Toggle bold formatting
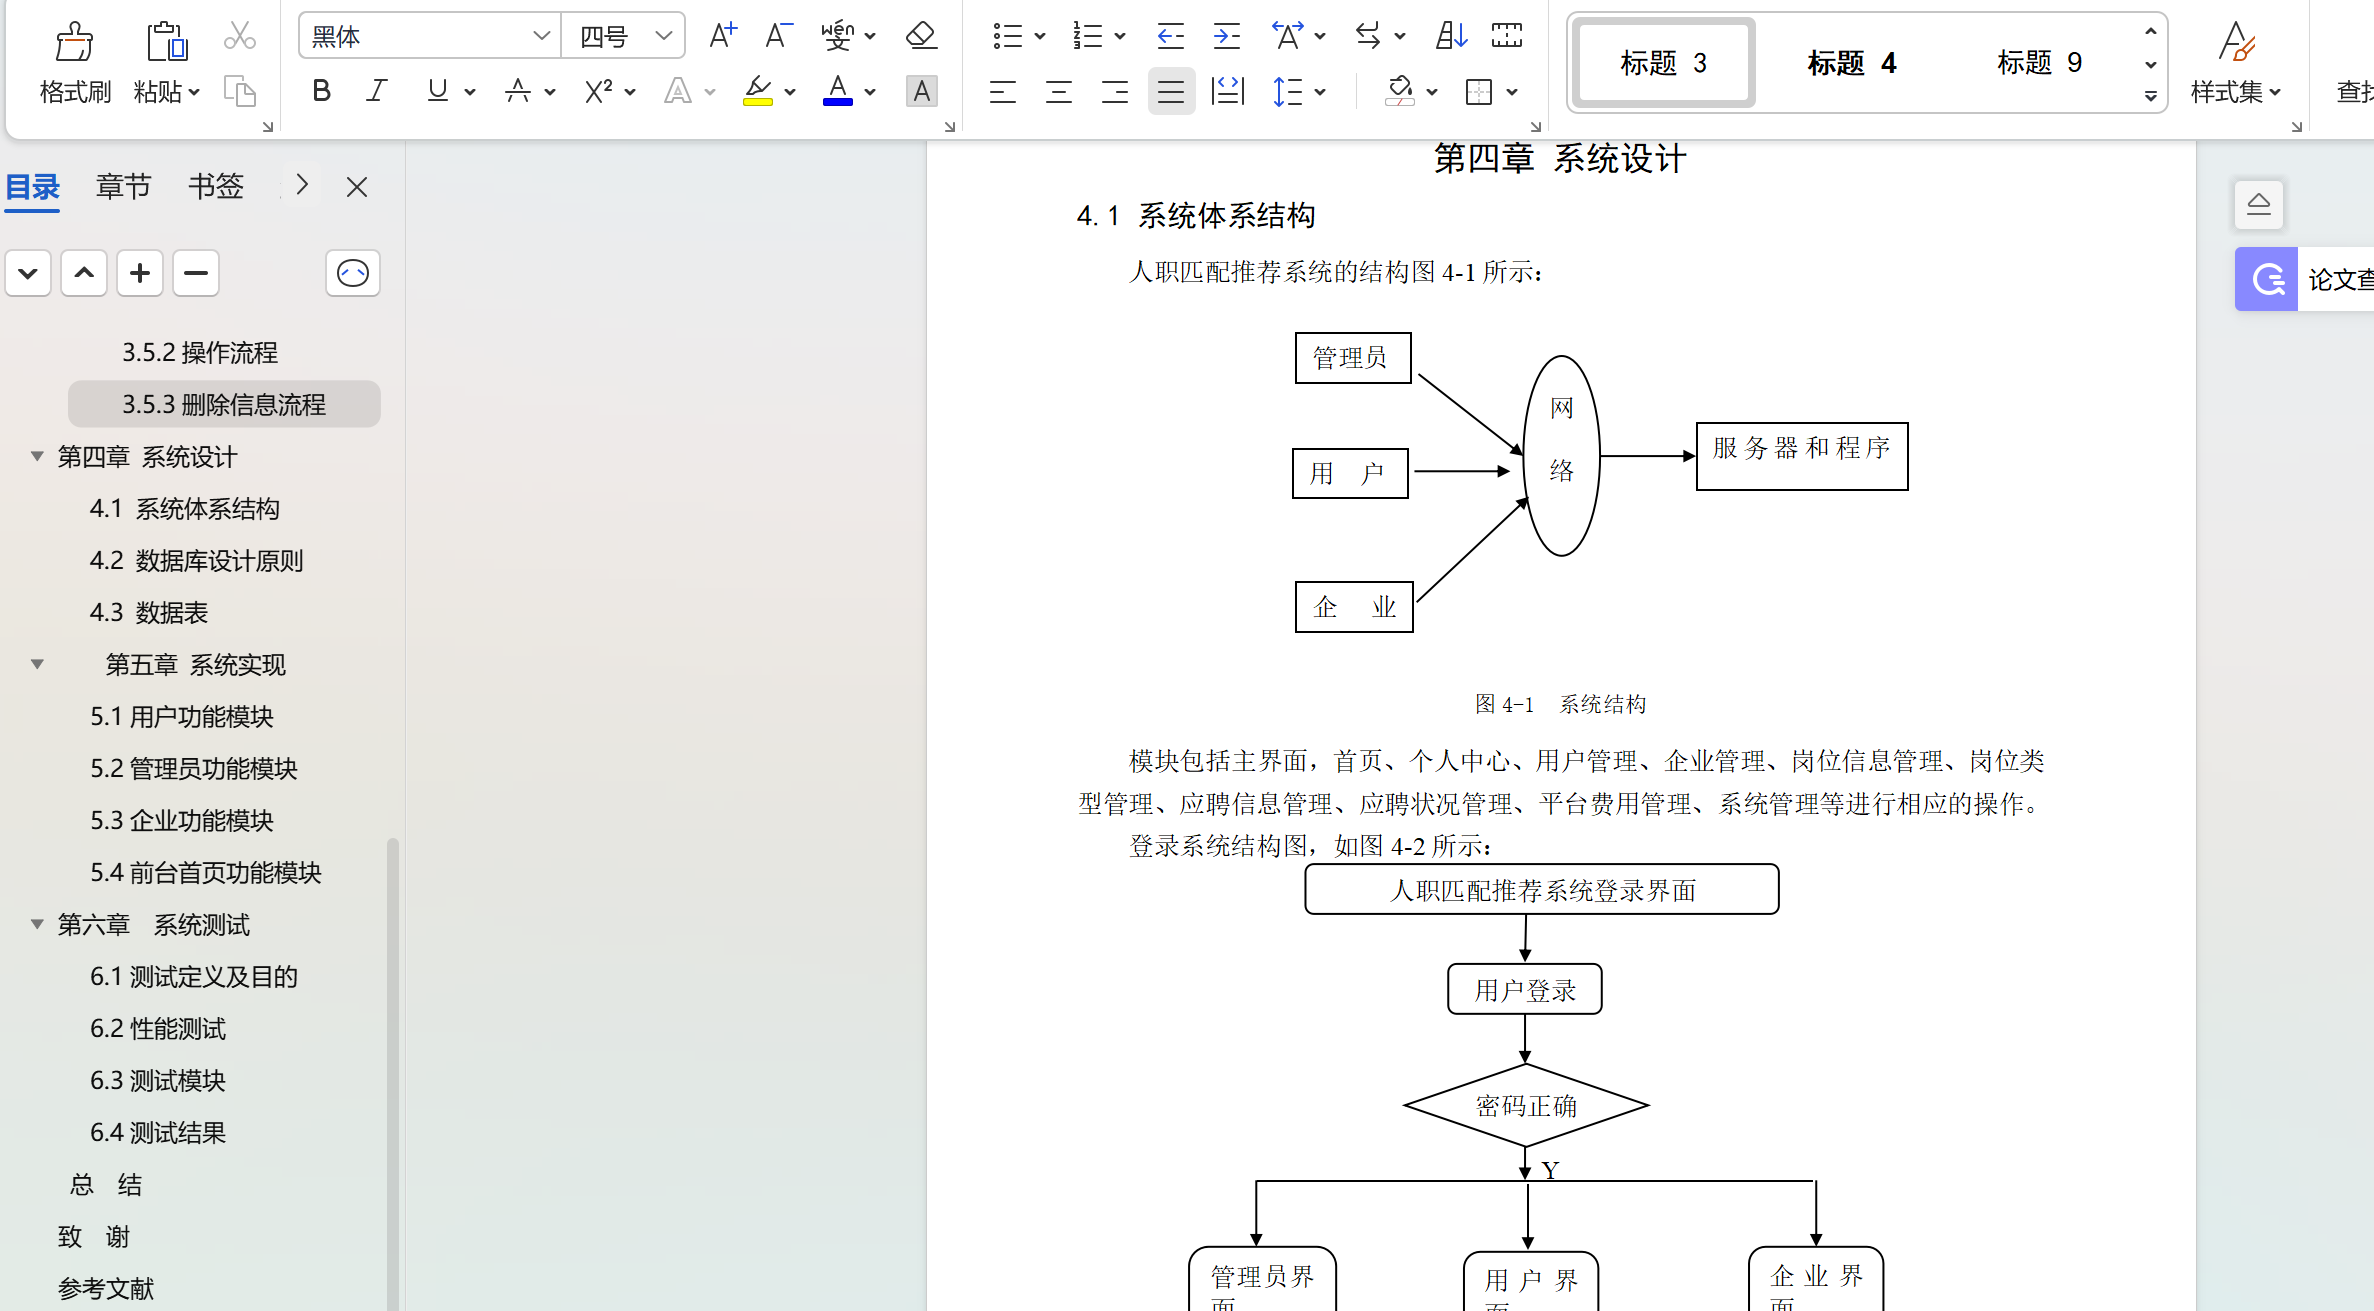Image resolution: width=2374 pixels, height=1311 pixels. (x=321, y=92)
